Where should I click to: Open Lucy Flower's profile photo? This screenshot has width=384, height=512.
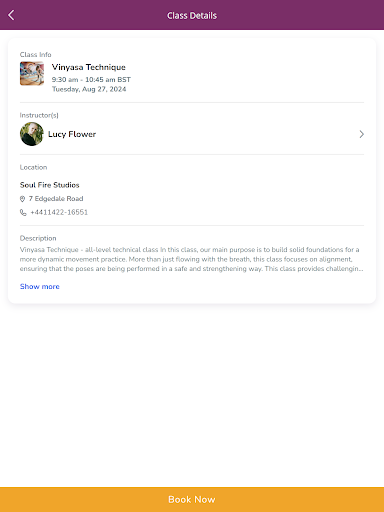(32, 134)
